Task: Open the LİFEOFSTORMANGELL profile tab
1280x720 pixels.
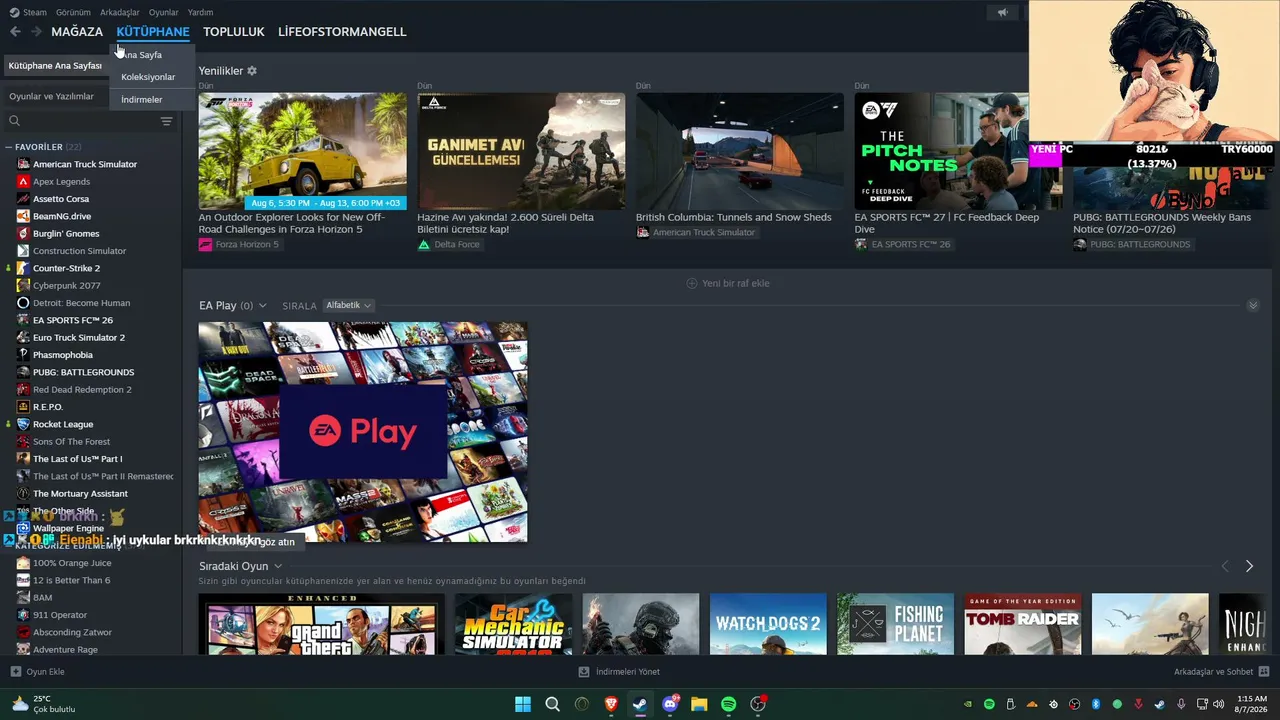Action: tap(342, 32)
